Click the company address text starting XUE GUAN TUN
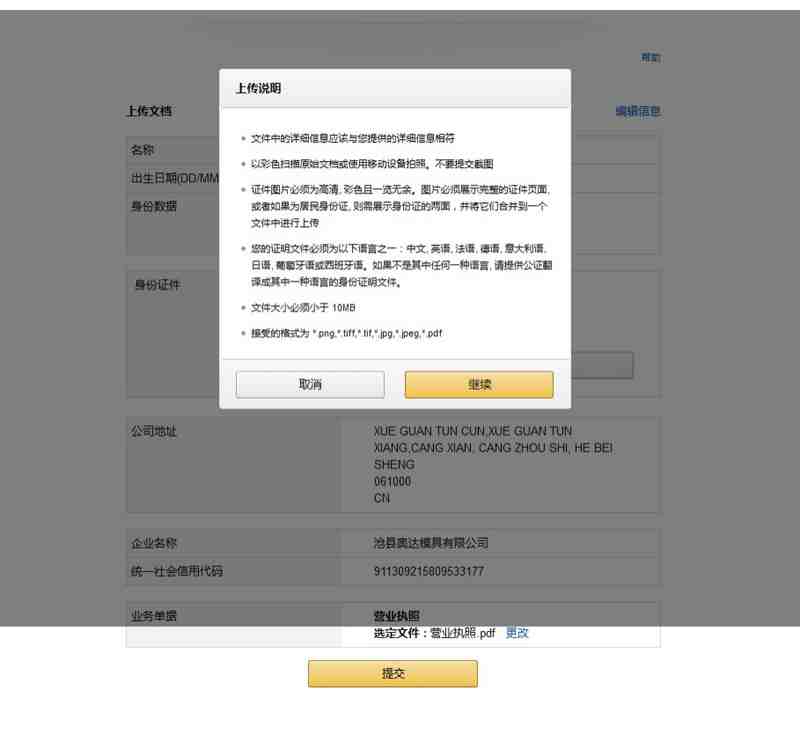This screenshot has width=800, height=742. pyautogui.click(x=493, y=464)
